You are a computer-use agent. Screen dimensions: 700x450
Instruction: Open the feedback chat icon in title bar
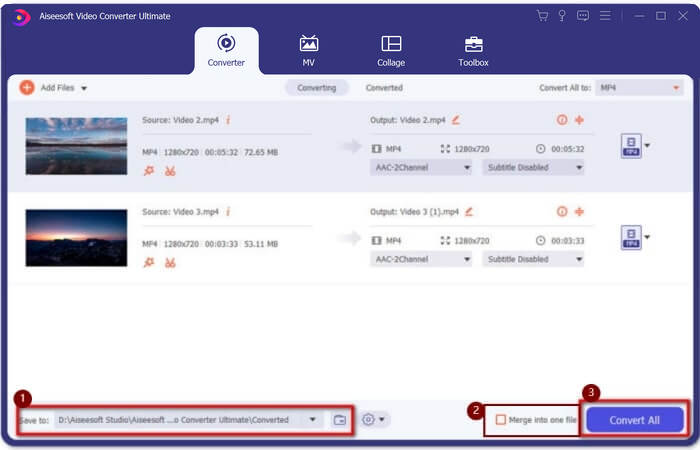click(x=583, y=16)
